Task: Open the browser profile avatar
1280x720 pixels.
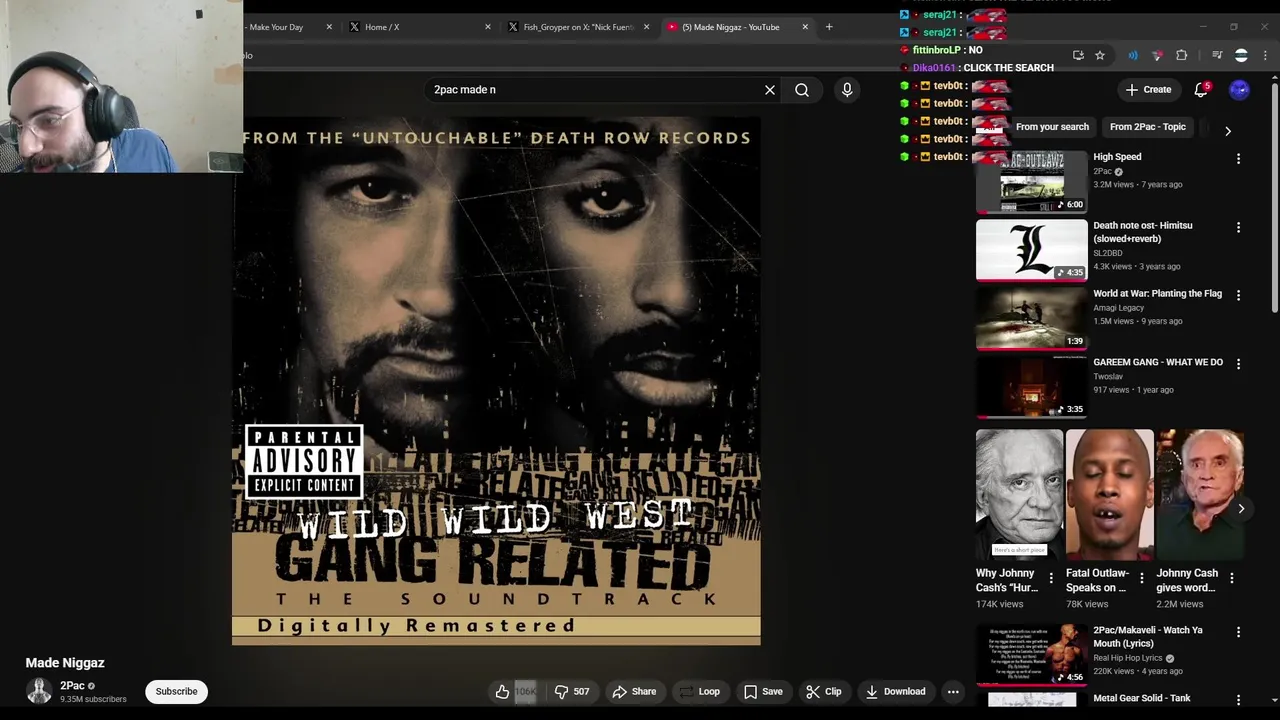Action: coord(1241,56)
